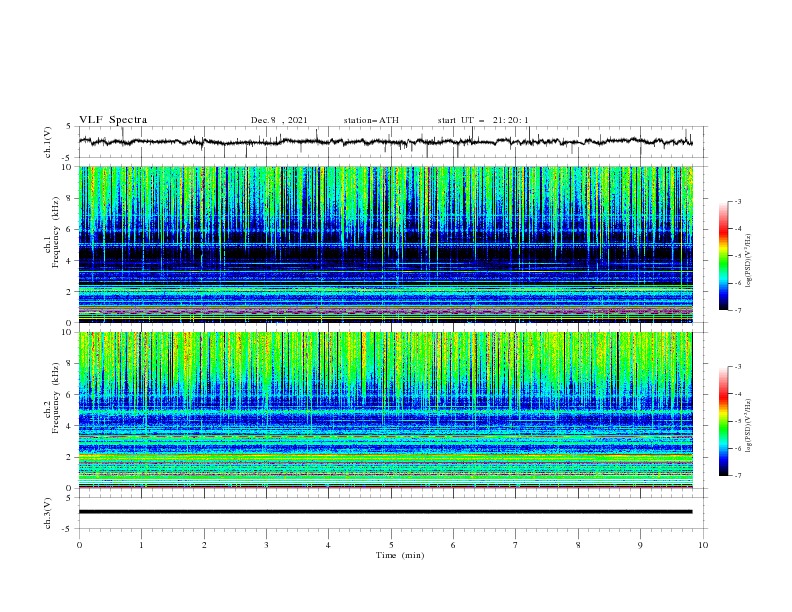Click the "ch.1(V)" axis label
The height and width of the screenshot is (612, 792).
pos(48,142)
